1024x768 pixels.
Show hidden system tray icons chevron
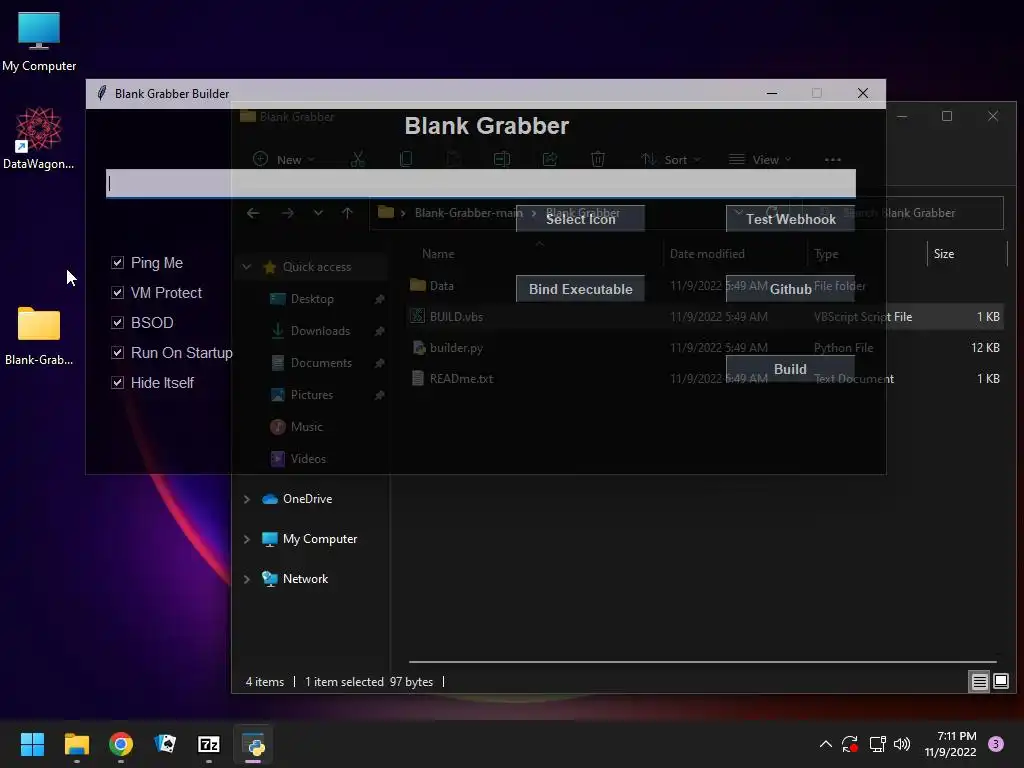[825, 744]
